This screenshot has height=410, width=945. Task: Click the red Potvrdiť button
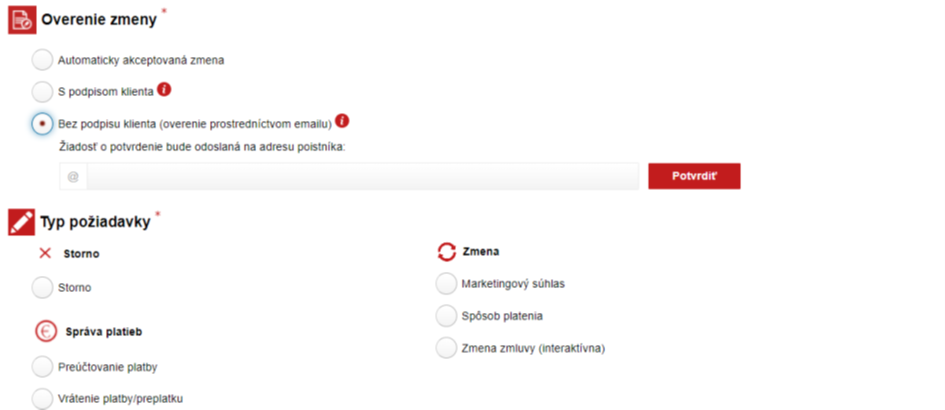coord(694,176)
